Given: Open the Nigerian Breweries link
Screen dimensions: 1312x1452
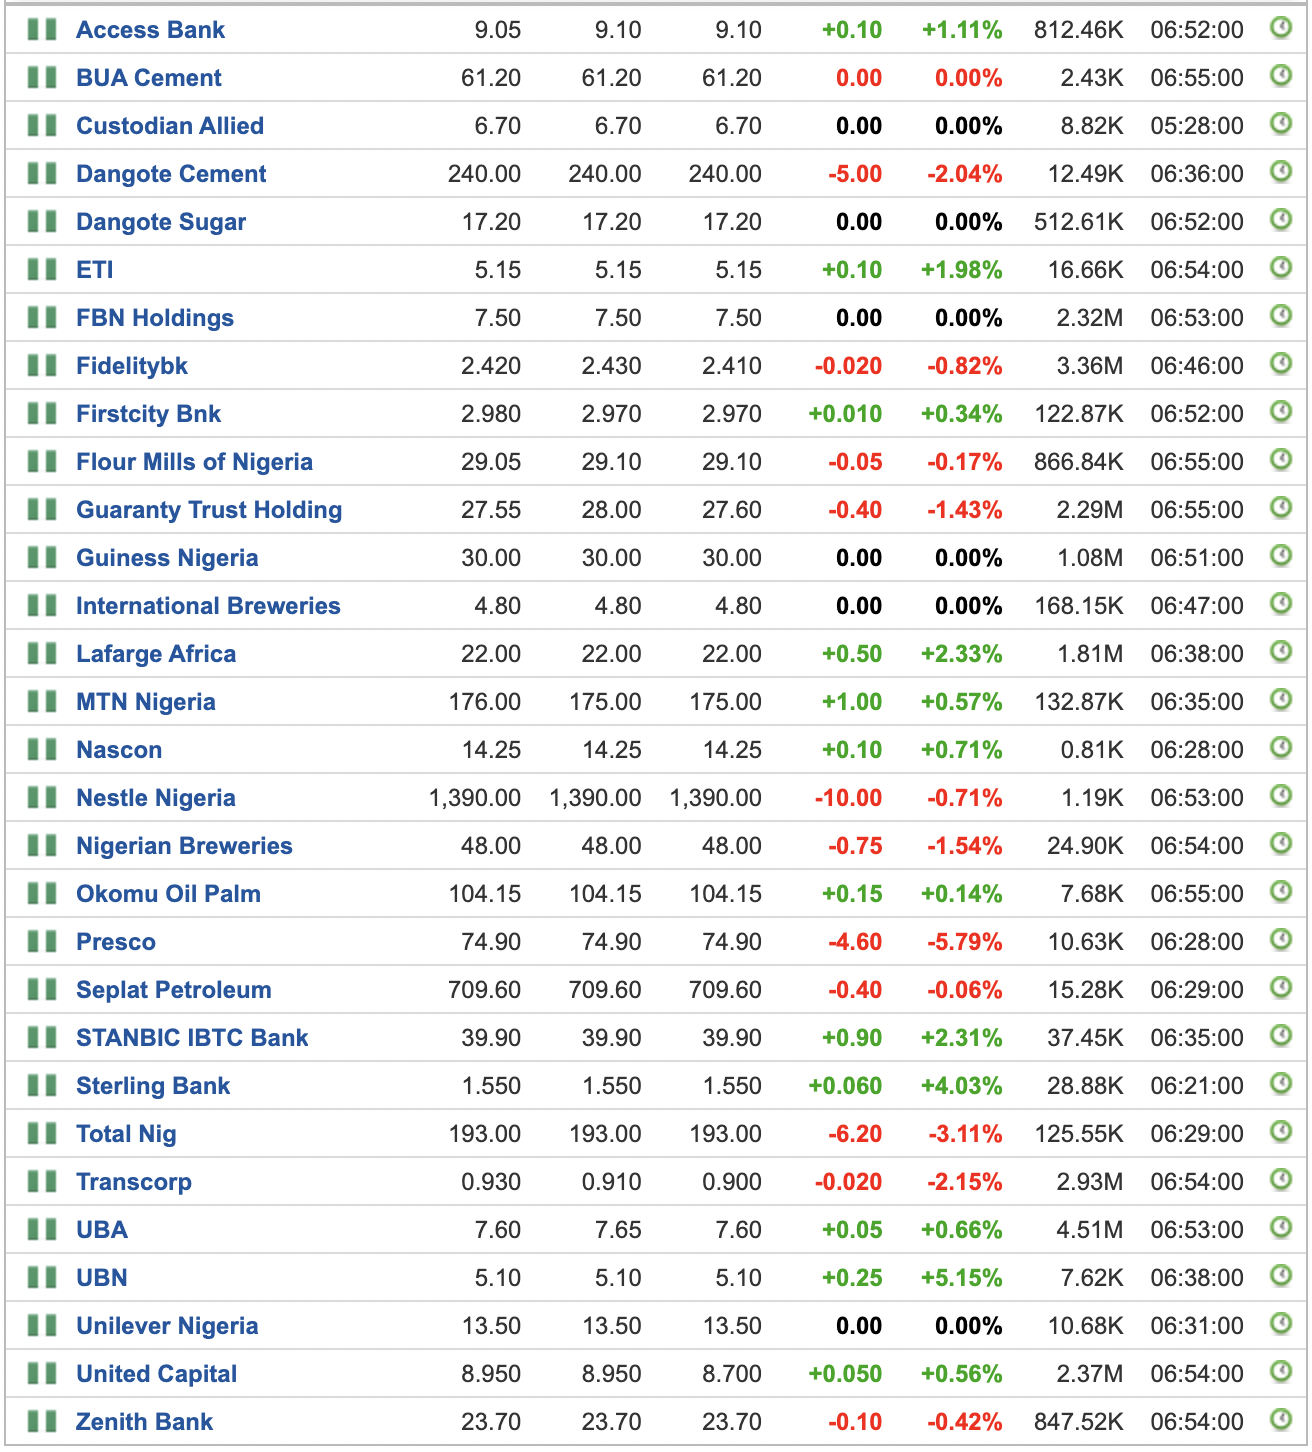Looking at the screenshot, I should click(184, 846).
